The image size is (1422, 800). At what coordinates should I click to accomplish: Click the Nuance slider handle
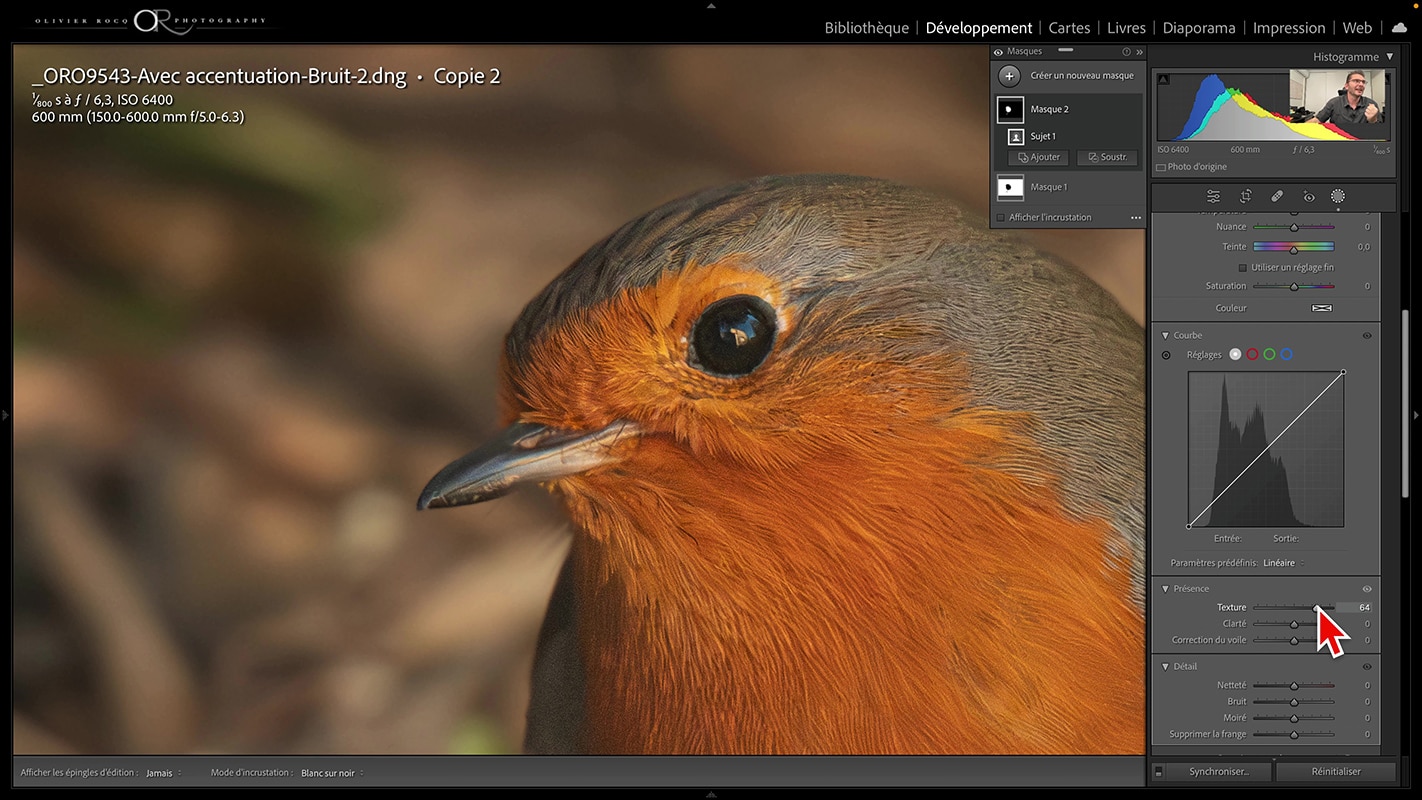(1293, 228)
